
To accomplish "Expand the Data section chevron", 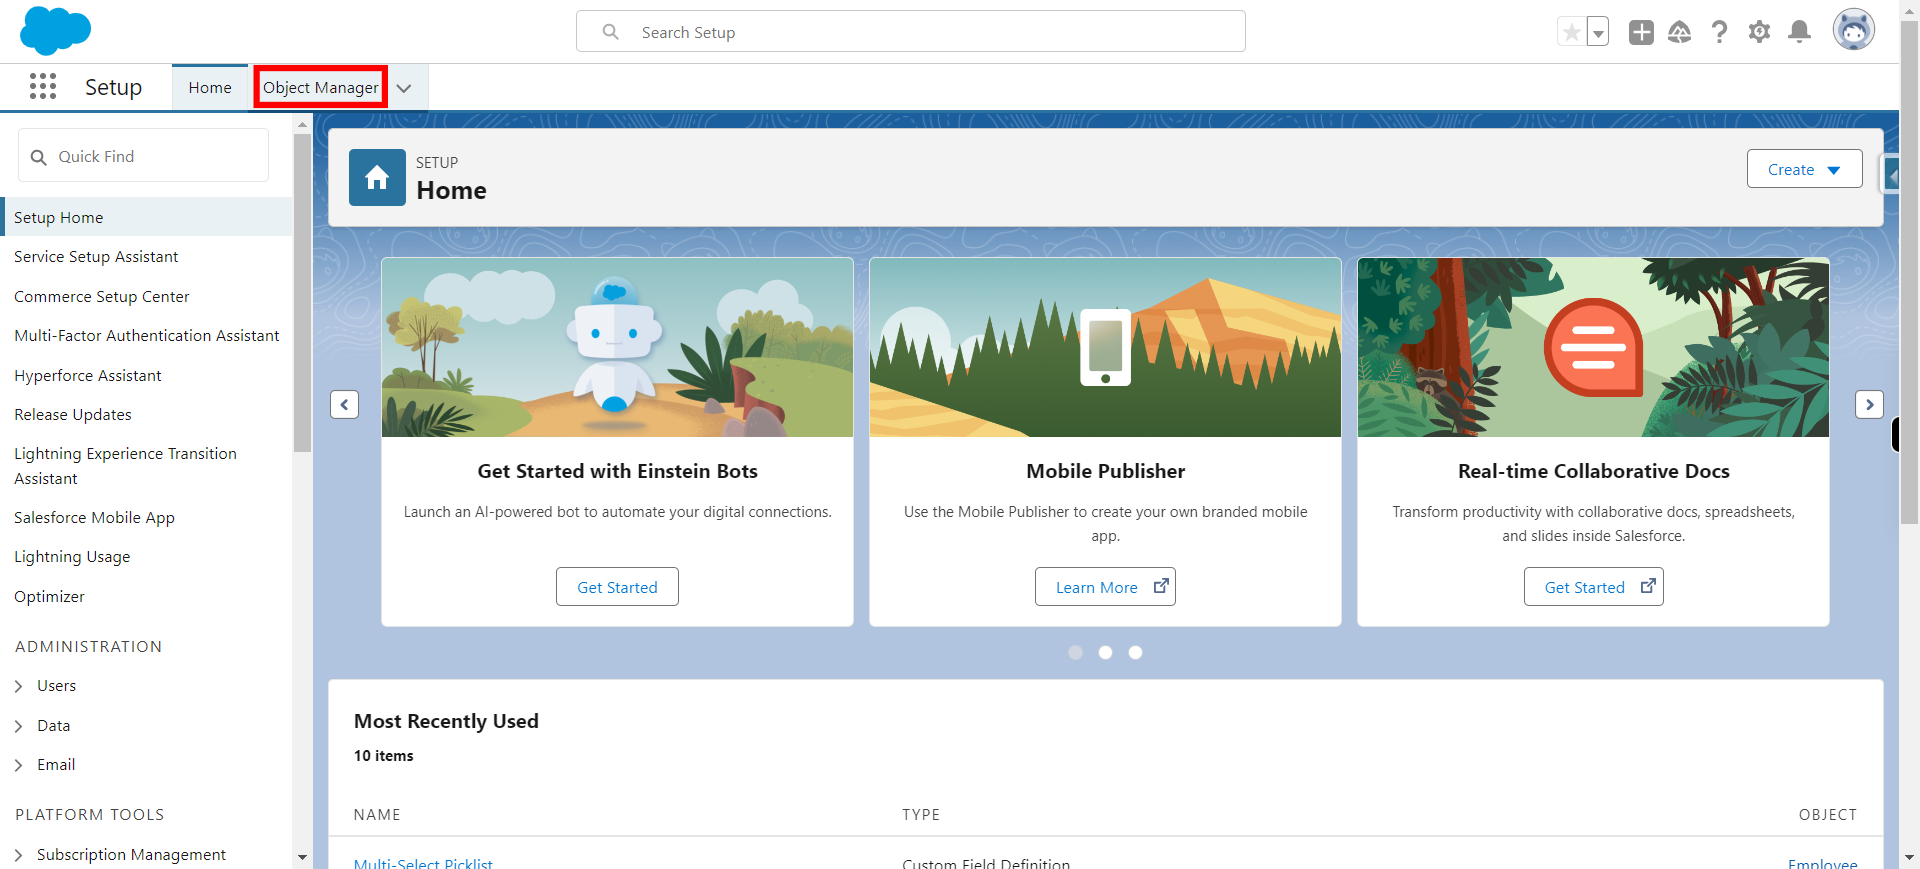I will (x=18, y=726).
